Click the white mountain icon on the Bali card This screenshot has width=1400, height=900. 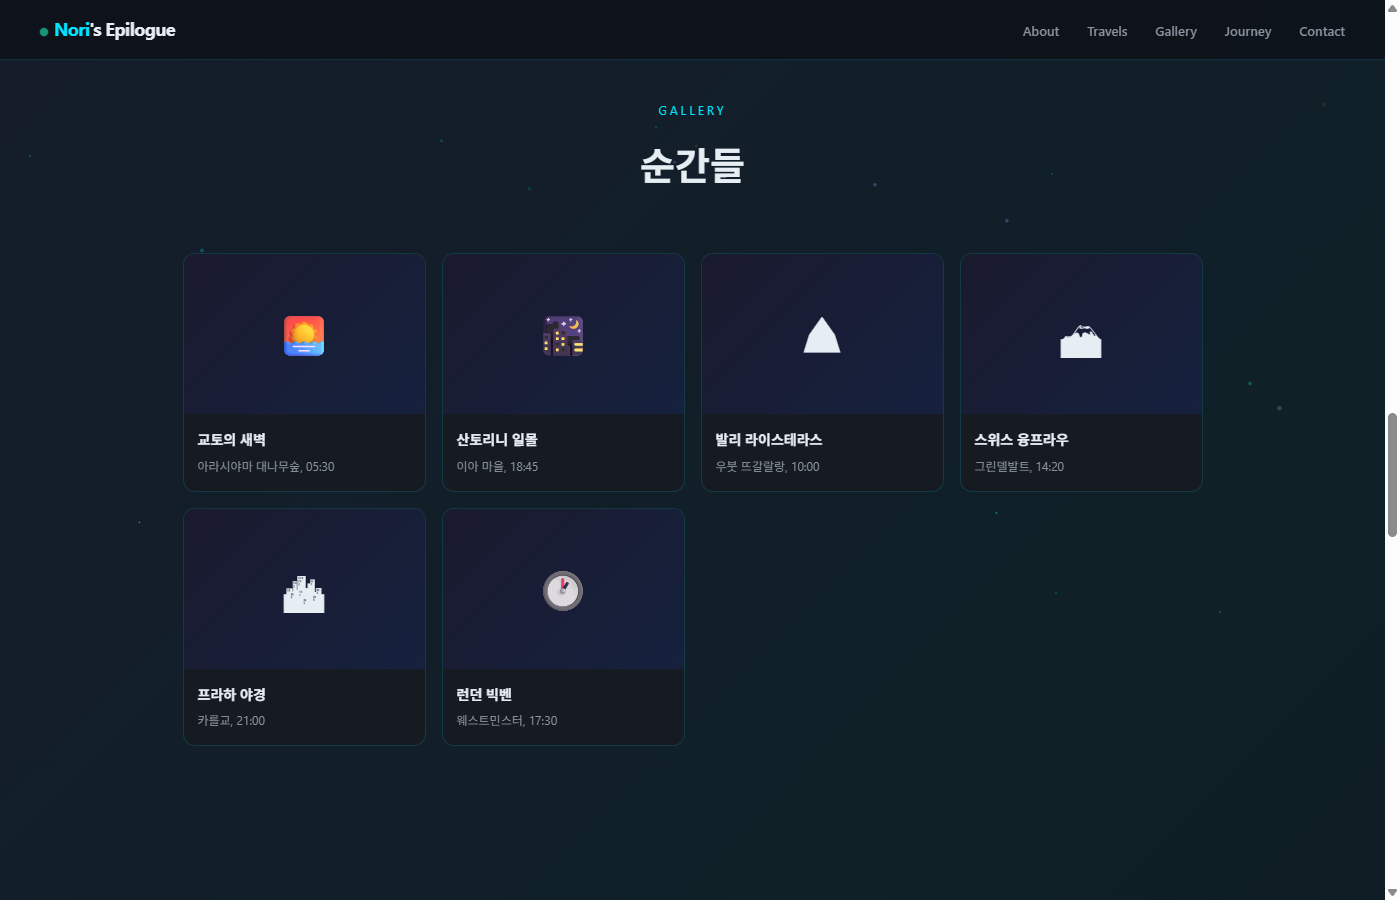(x=822, y=336)
